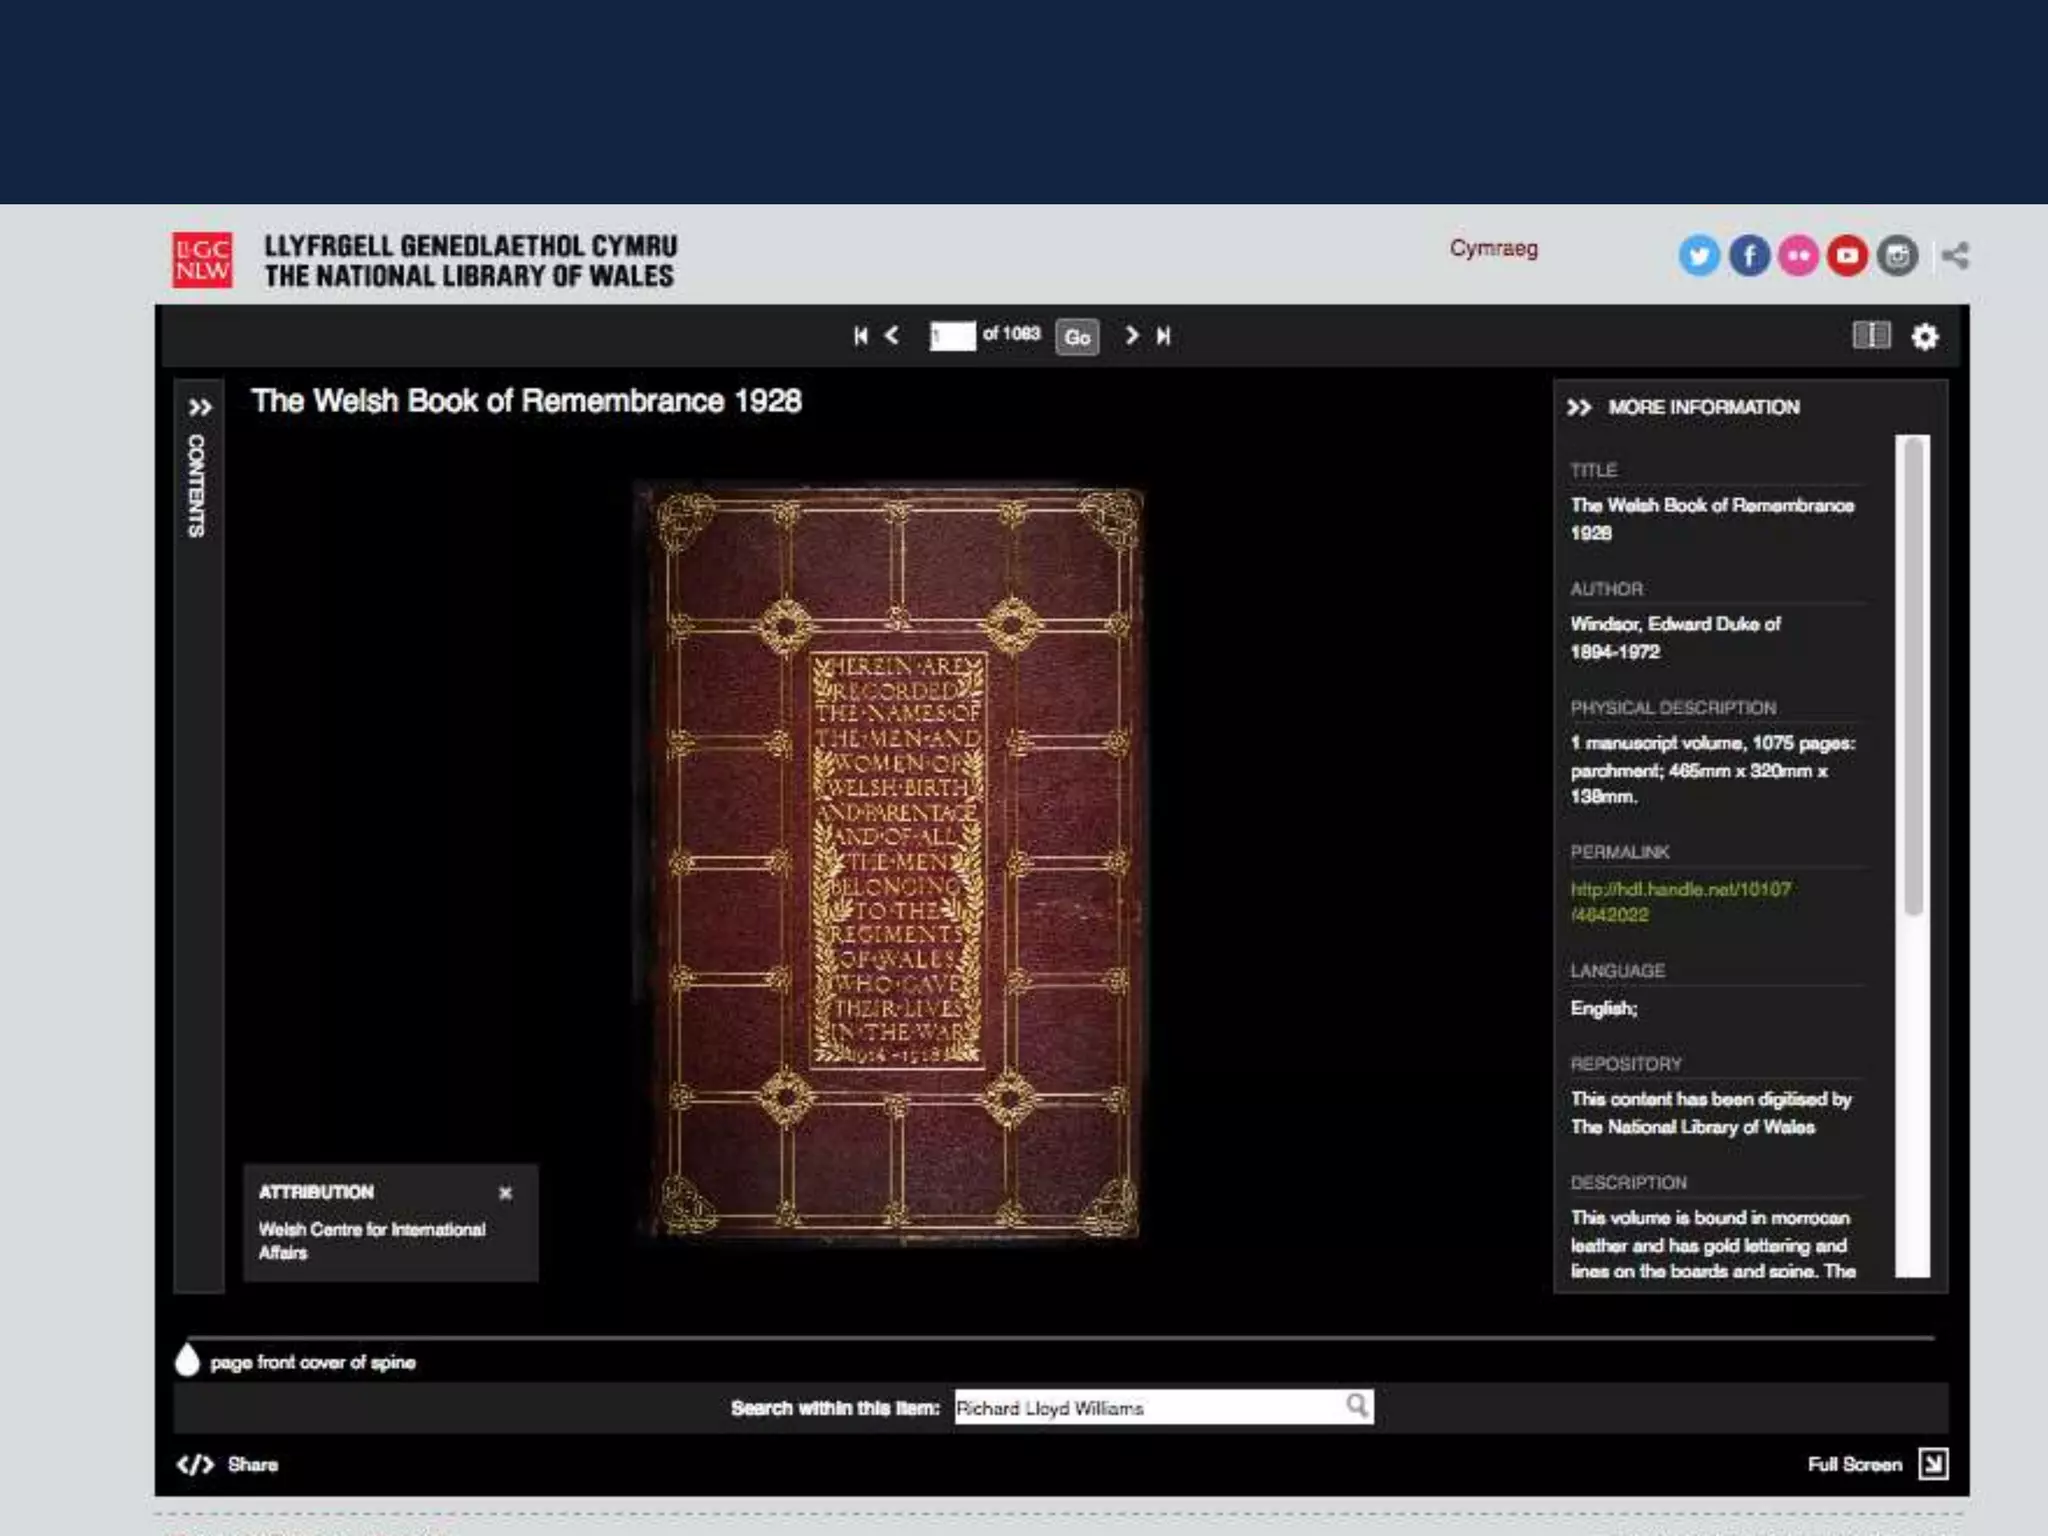Click the page position slider handle
2048x1536 pixels.
coord(187,1361)
